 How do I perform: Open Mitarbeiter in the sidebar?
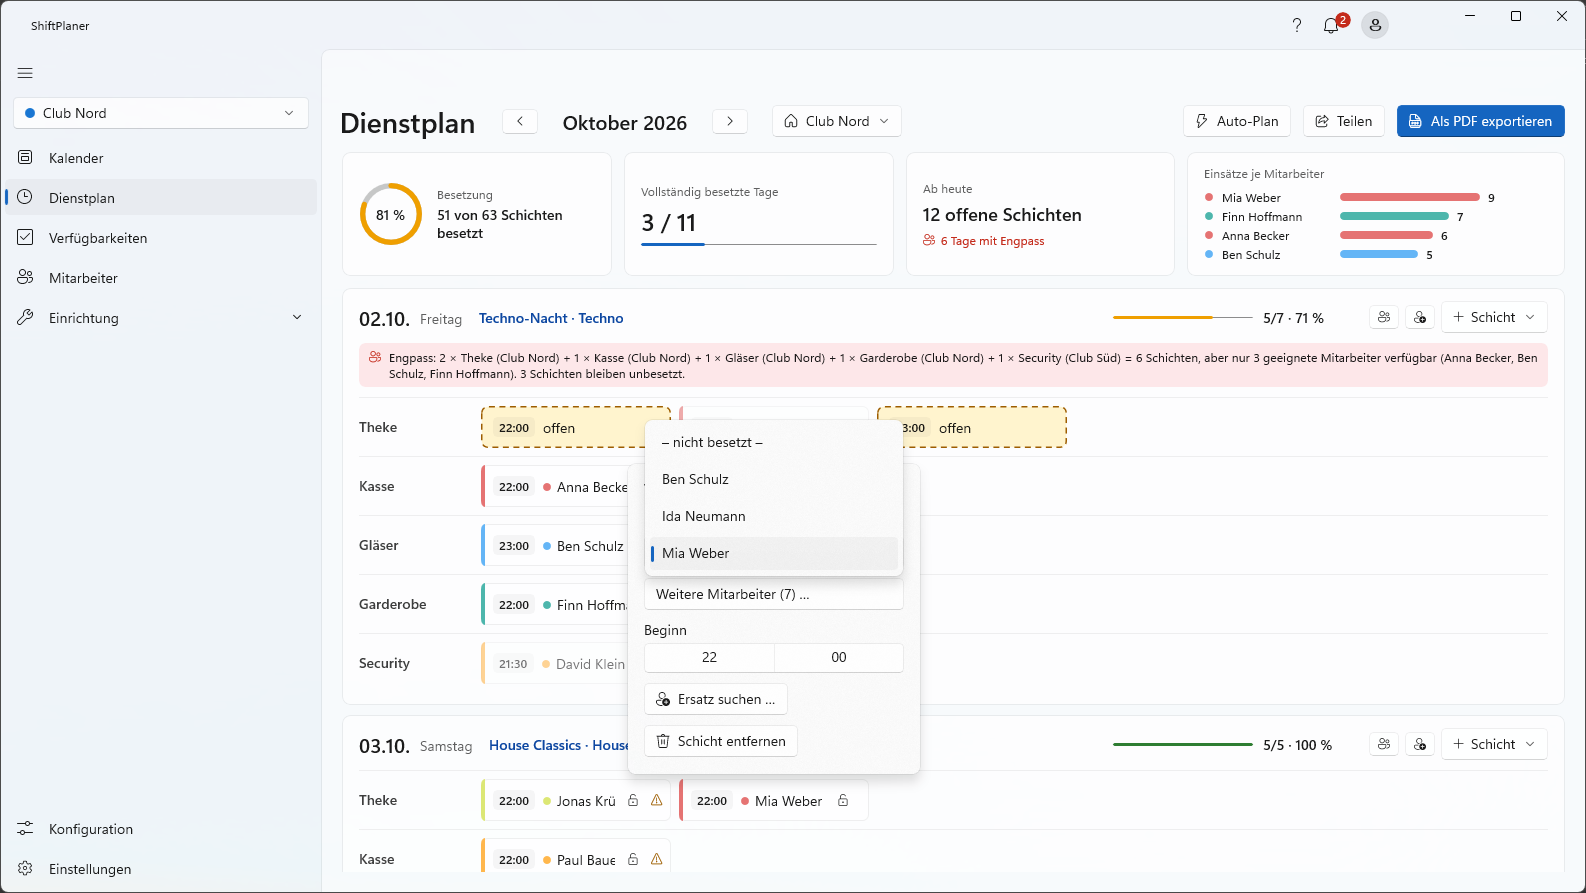click(x=160, y=278)
